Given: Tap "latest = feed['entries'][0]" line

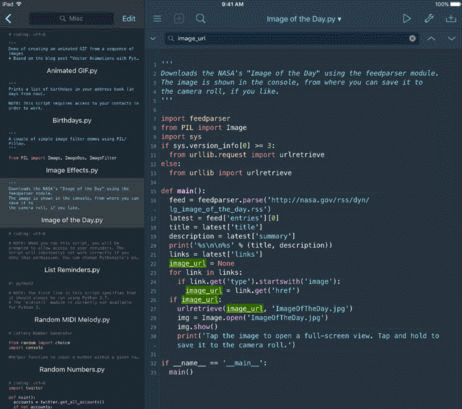Looking at the screenshot, I should [x=224, y=218].
